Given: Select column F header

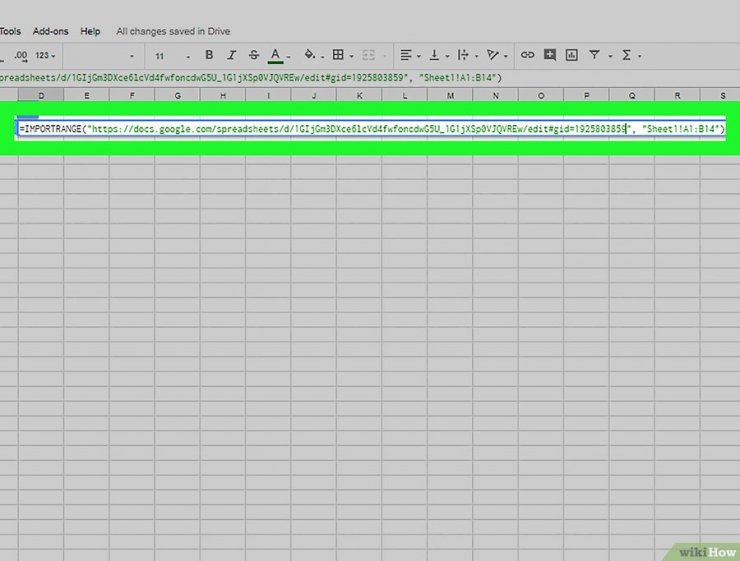Looking at the screenshot, I should coord(132,96).
